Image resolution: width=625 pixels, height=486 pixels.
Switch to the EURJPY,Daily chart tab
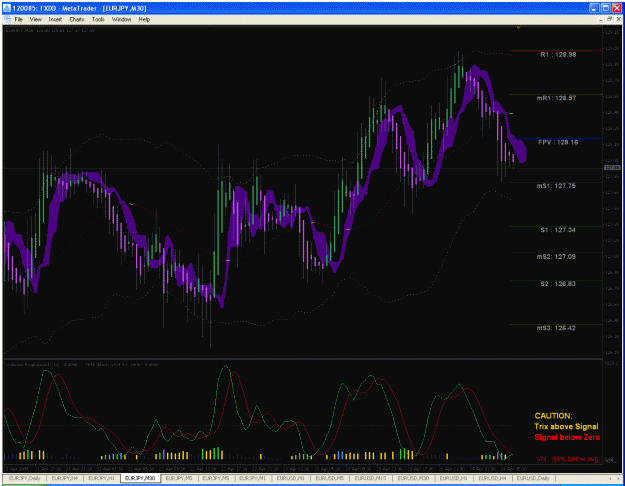click(25, 478)
